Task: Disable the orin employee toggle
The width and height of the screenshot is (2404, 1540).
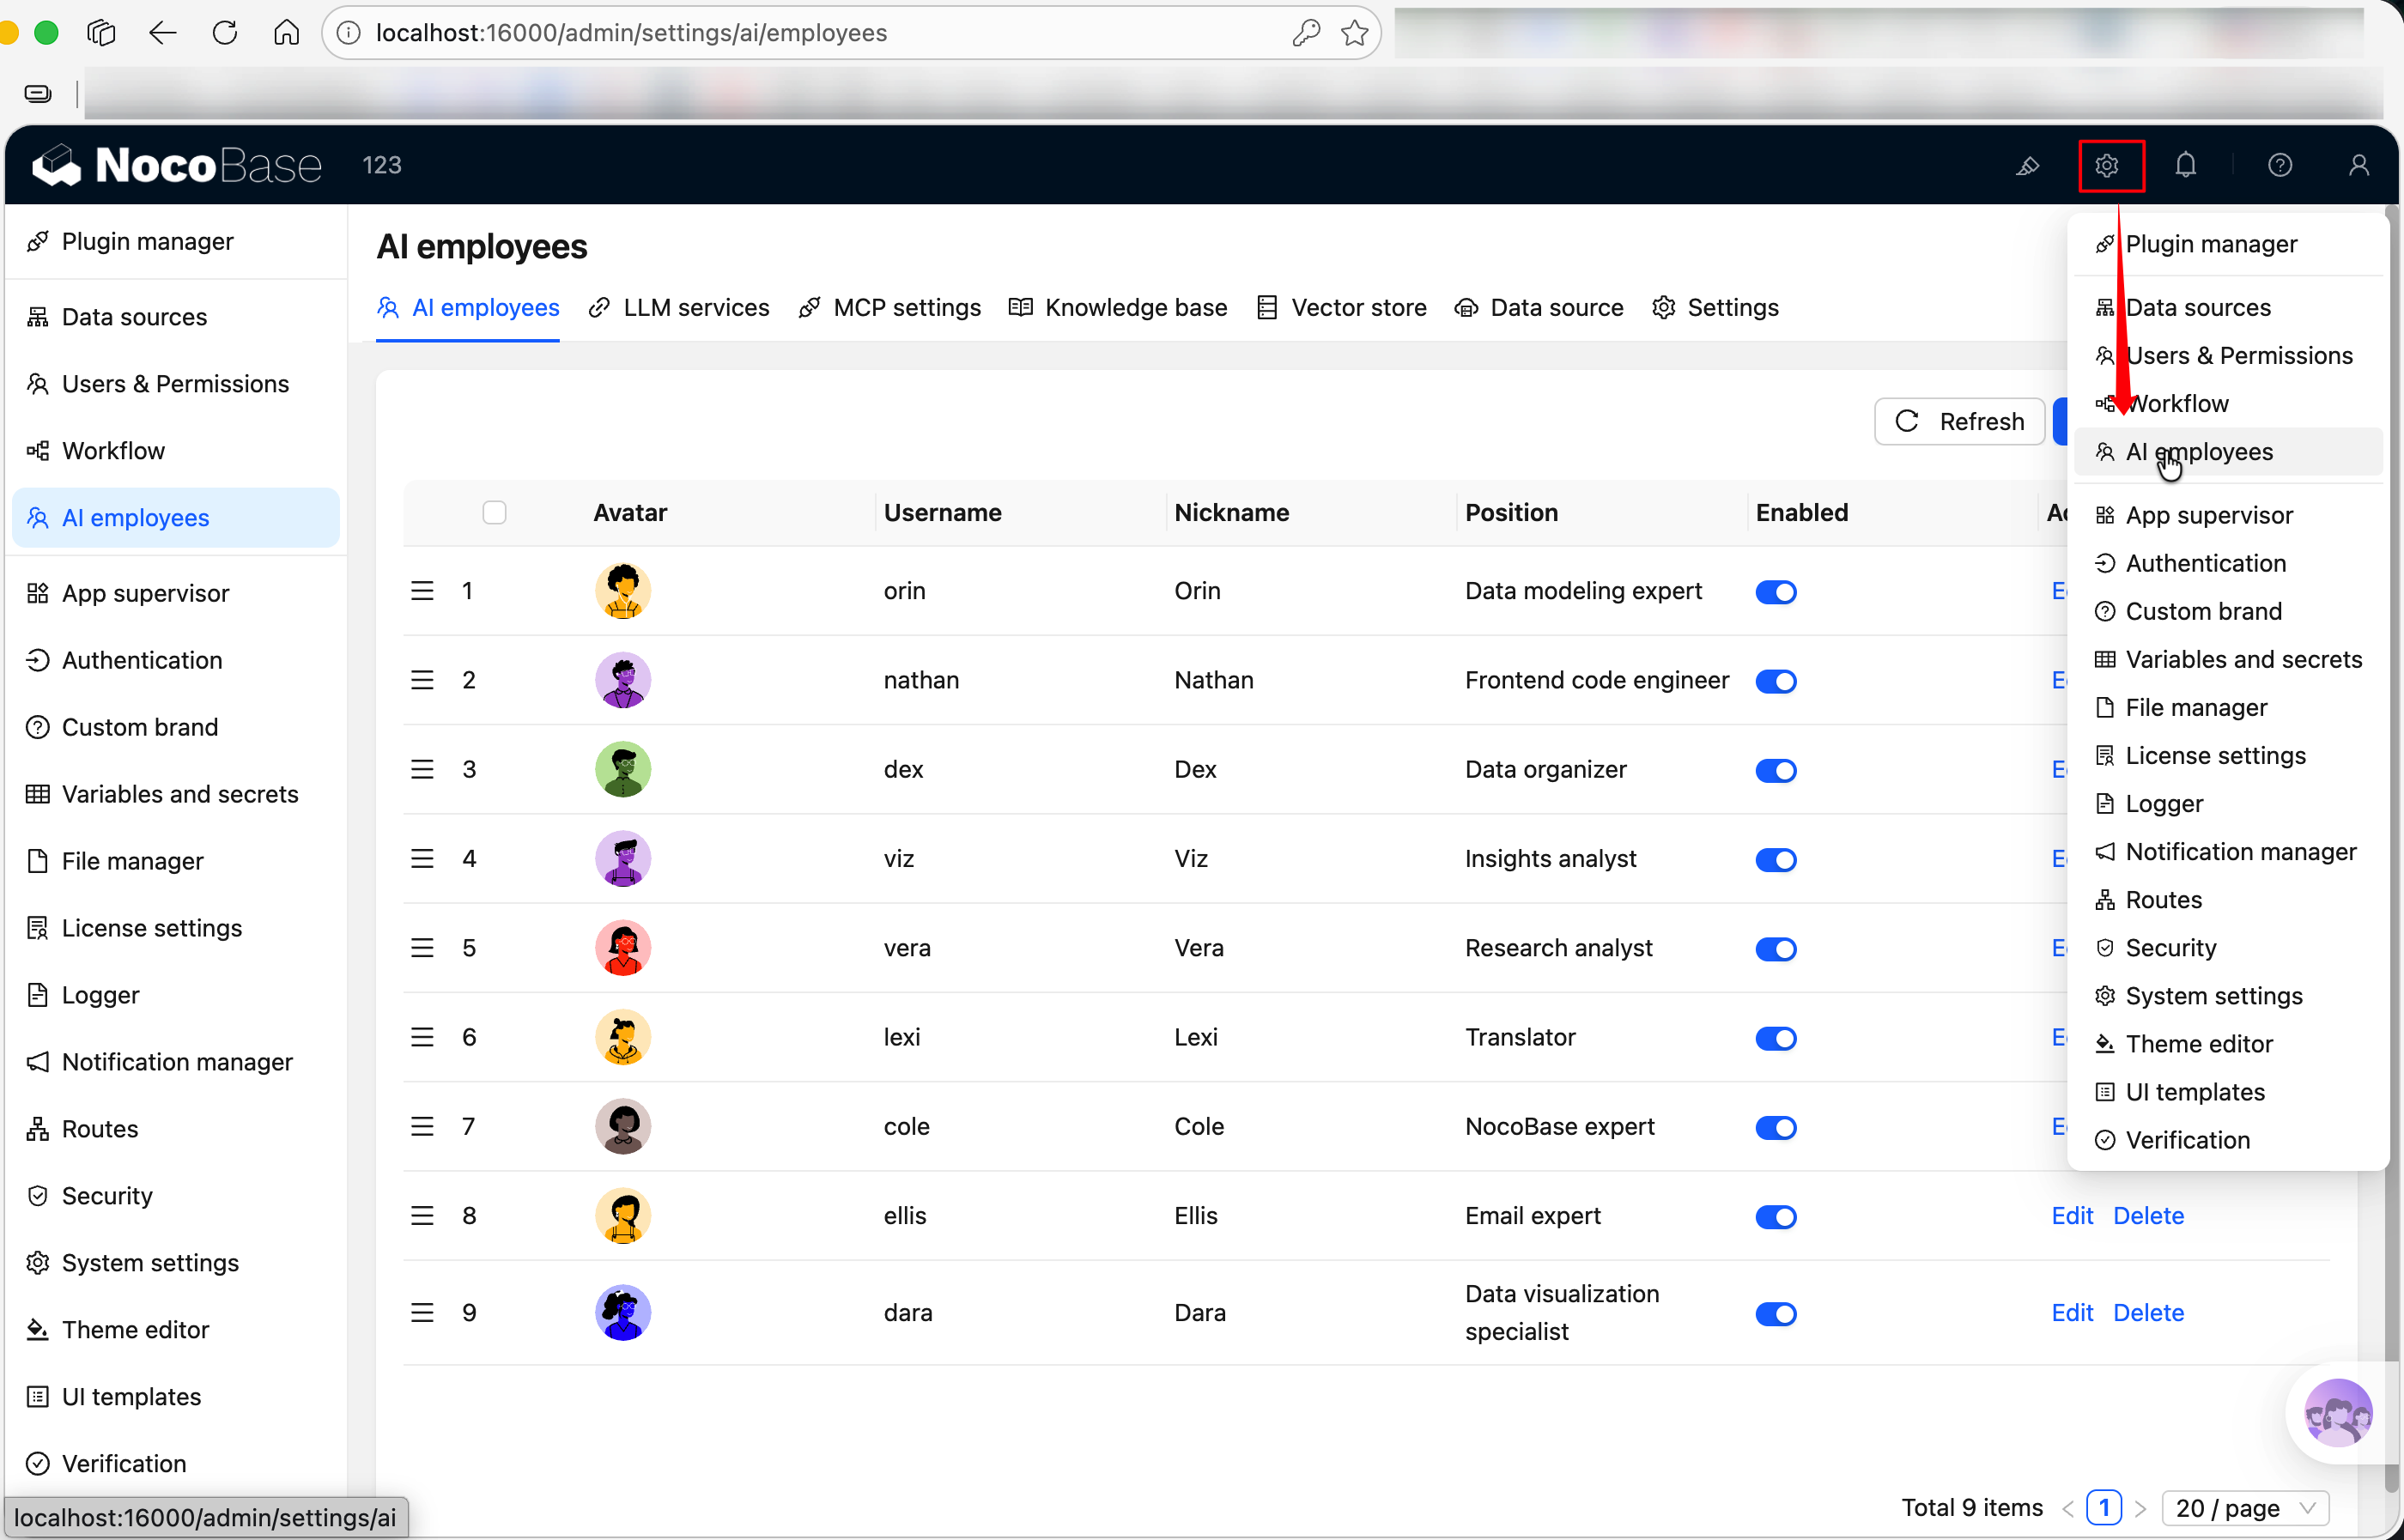Action: pyautogui.click(x=1776, y=592)
